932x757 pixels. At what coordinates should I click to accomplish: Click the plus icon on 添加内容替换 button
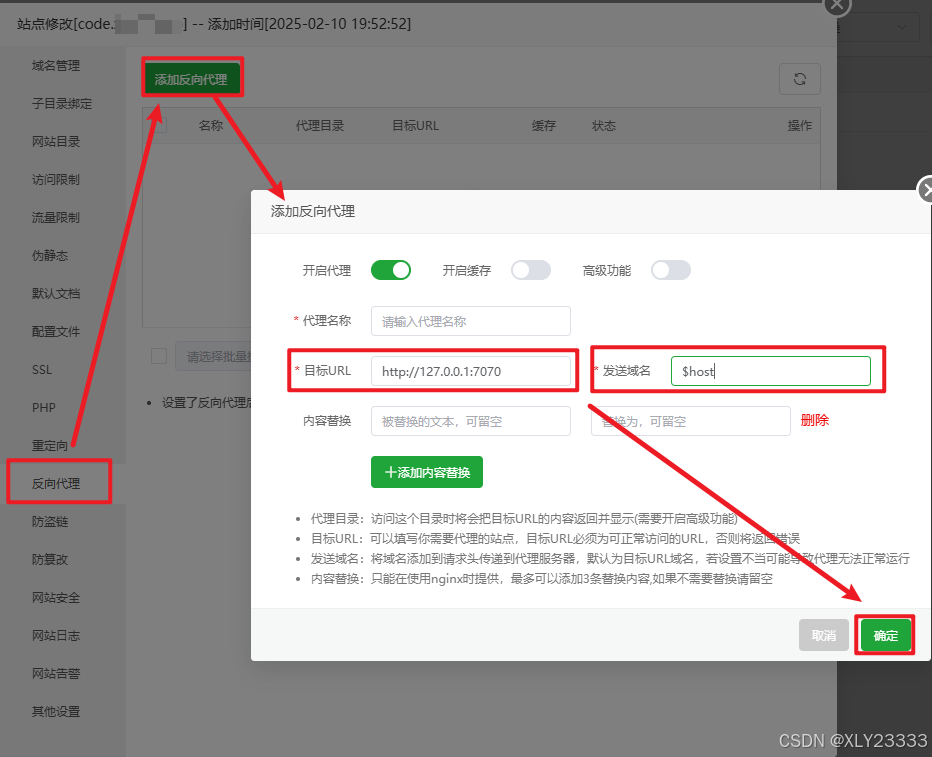(x=389, y=473)
